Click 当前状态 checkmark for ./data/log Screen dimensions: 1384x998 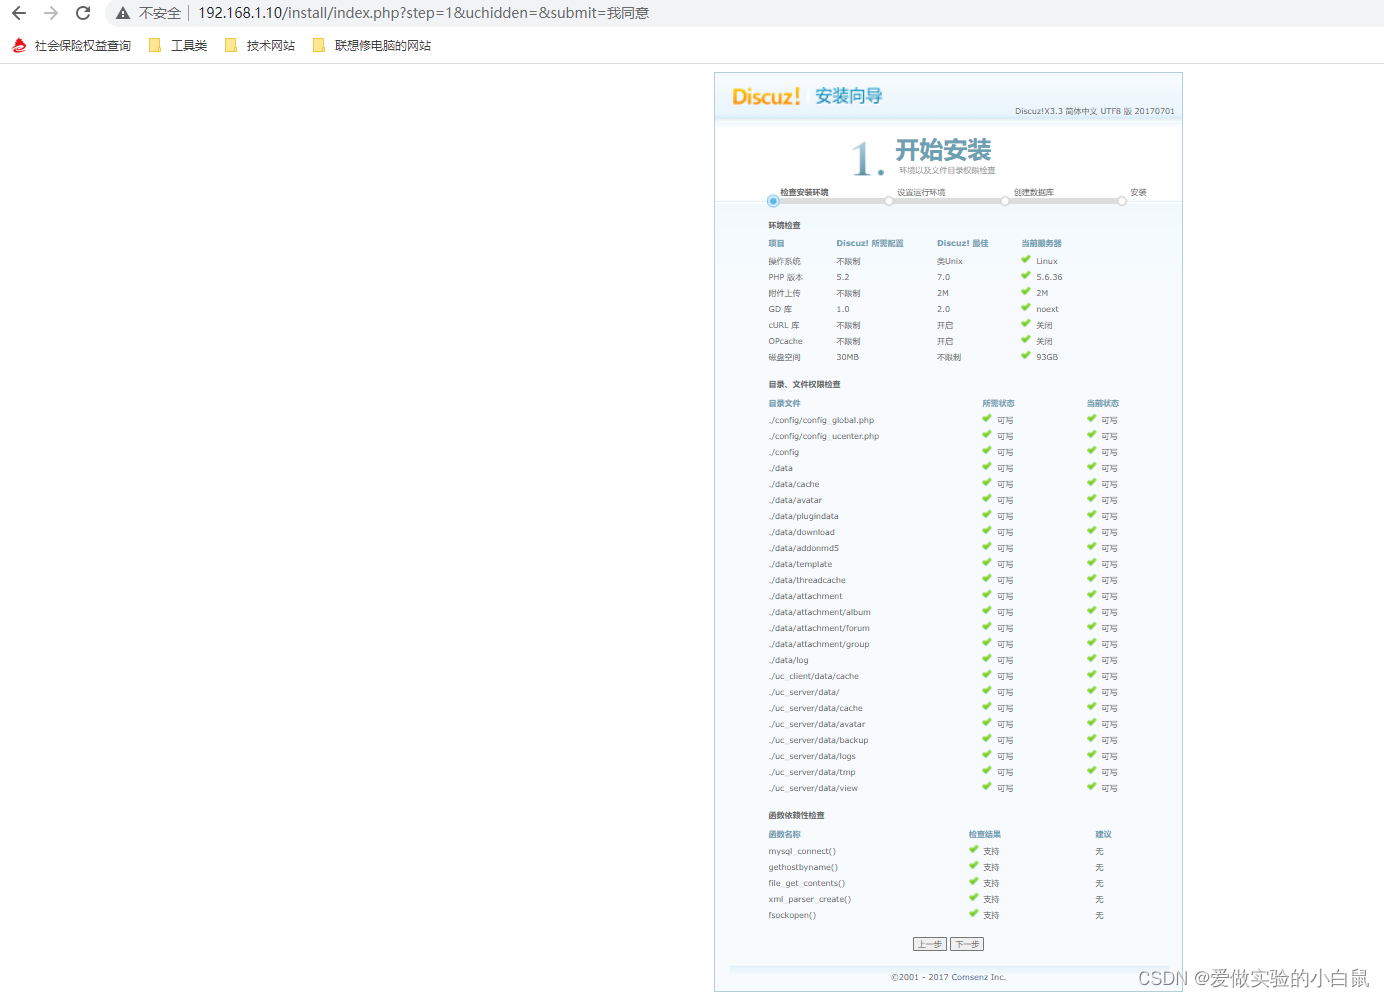coord(1092,658)
